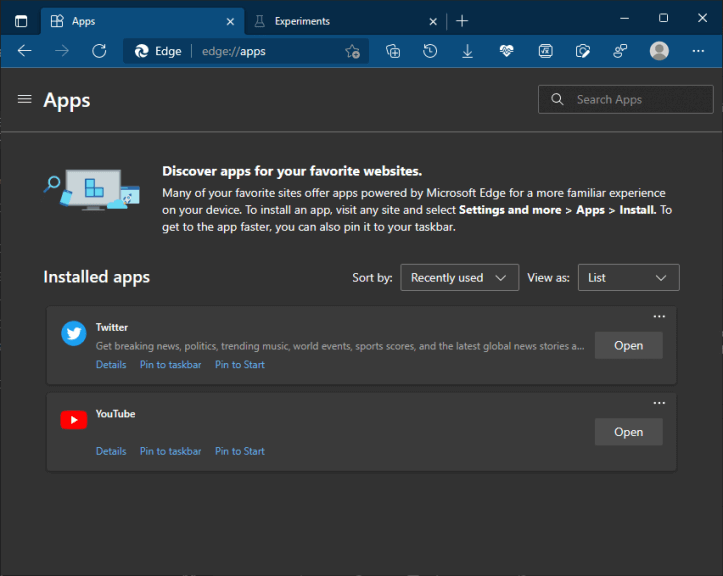Click the Twitter app bird icon
Image resolution: width=723 pixels, height=576 pixels.
(x=74, y=333)
